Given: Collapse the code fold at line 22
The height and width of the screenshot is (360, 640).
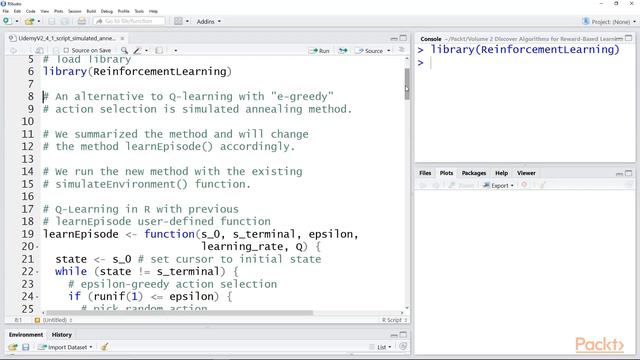Looking at the screenshot, I should tap(38, 272).
